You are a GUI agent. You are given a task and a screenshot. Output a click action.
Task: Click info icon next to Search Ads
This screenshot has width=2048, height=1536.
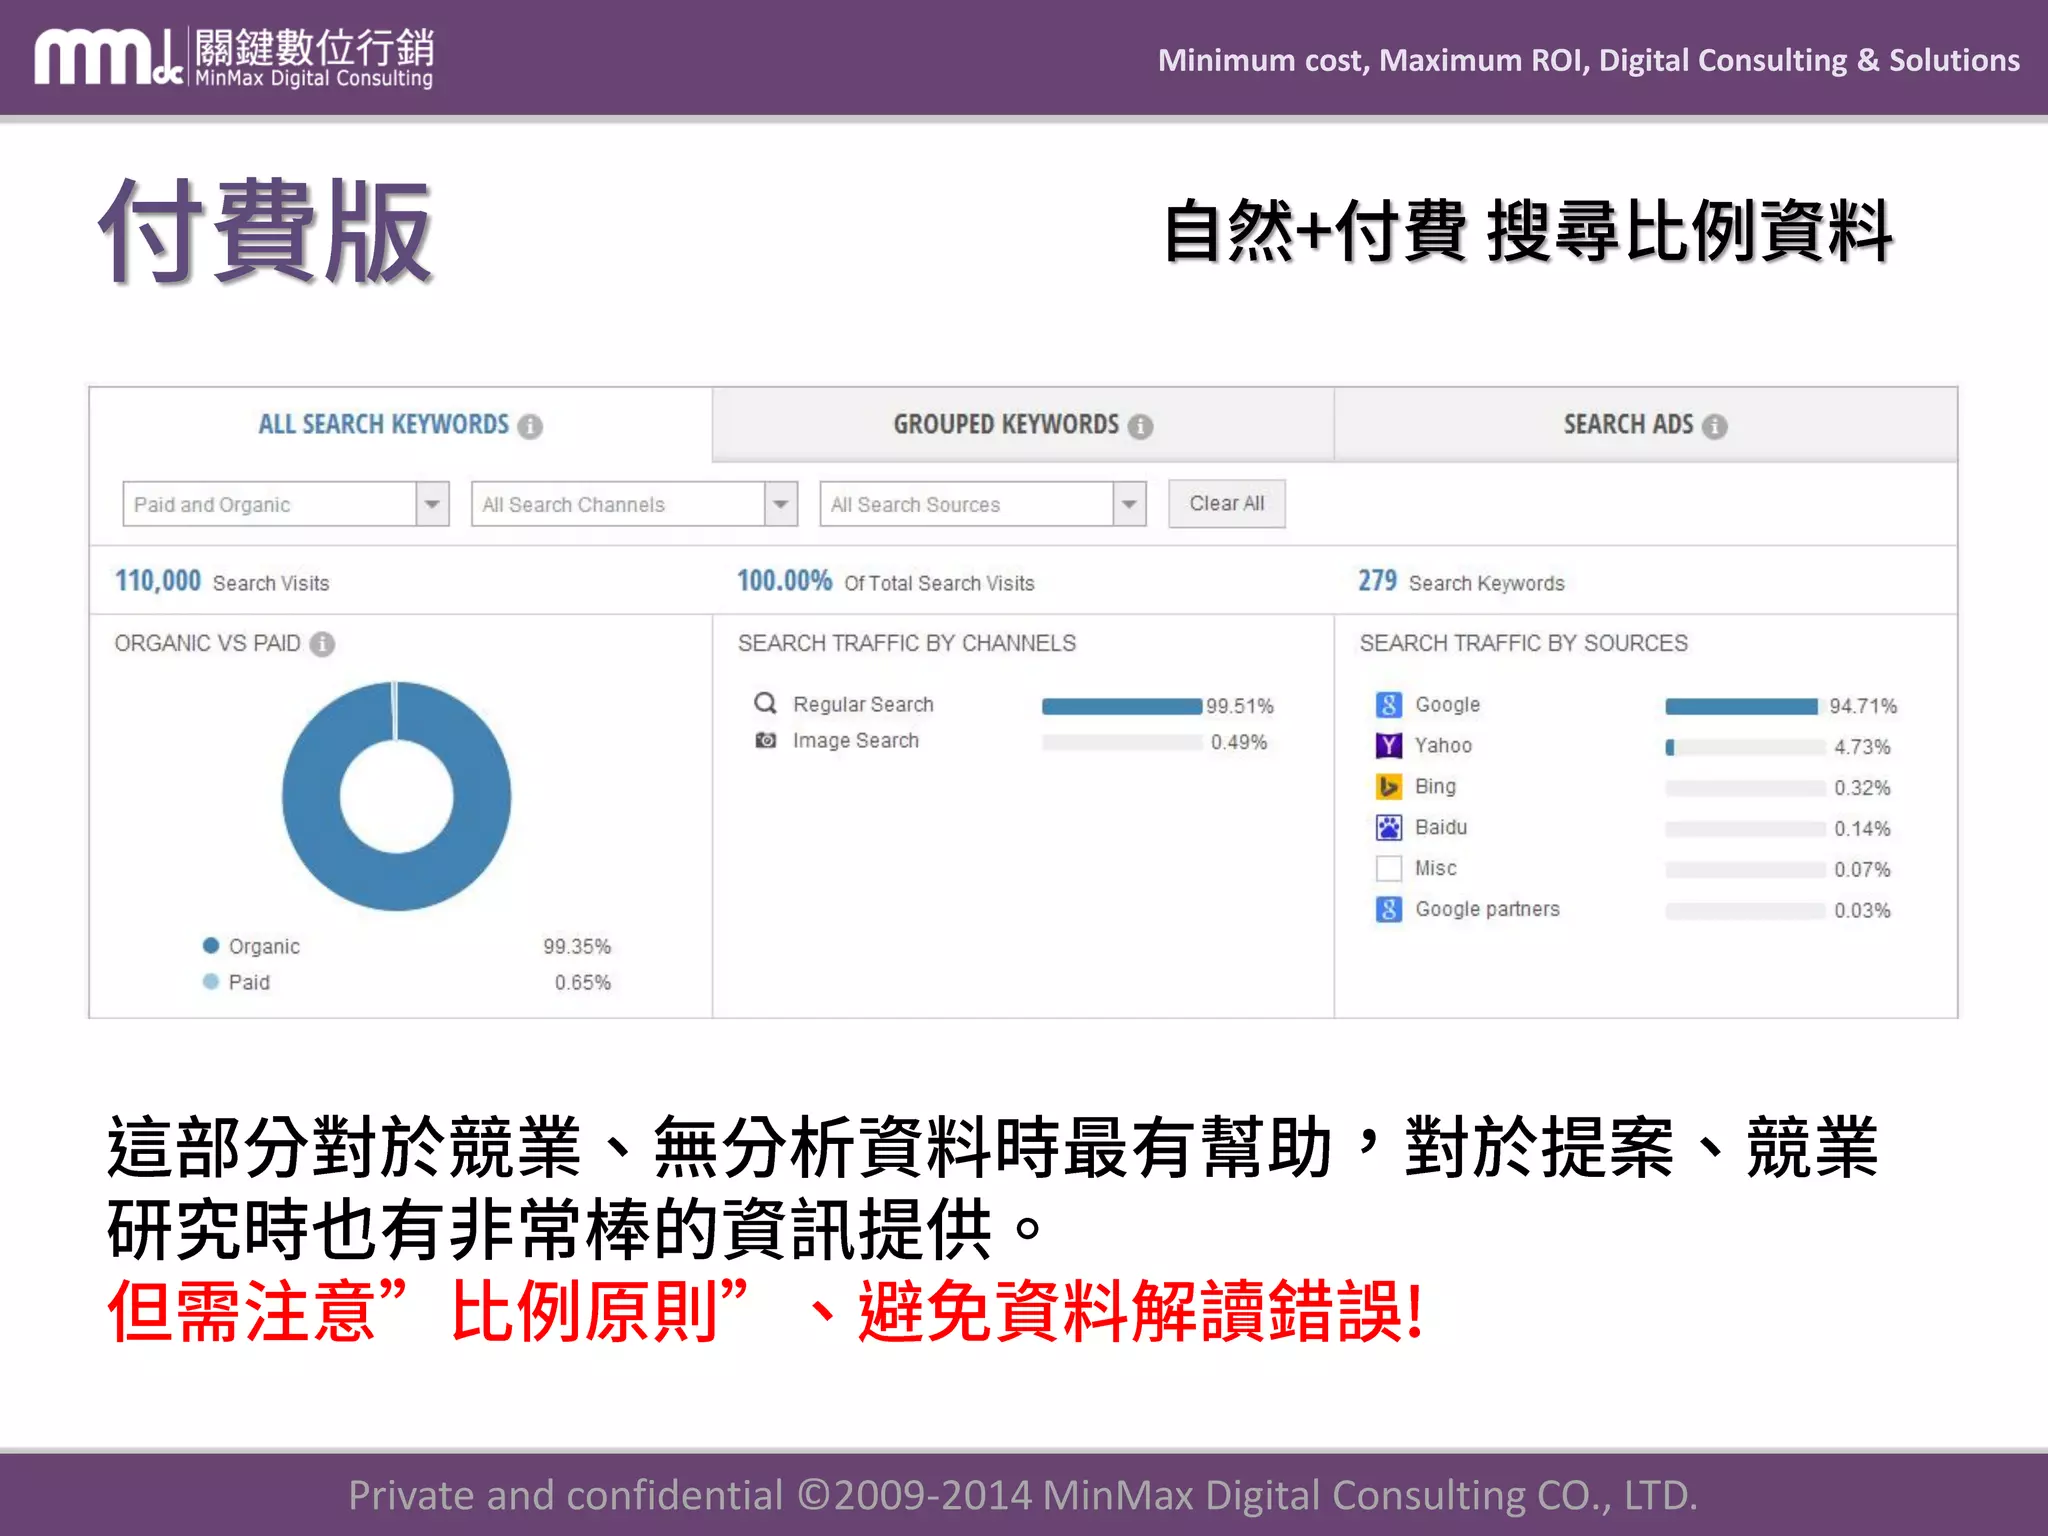[x=1715, y=427]
